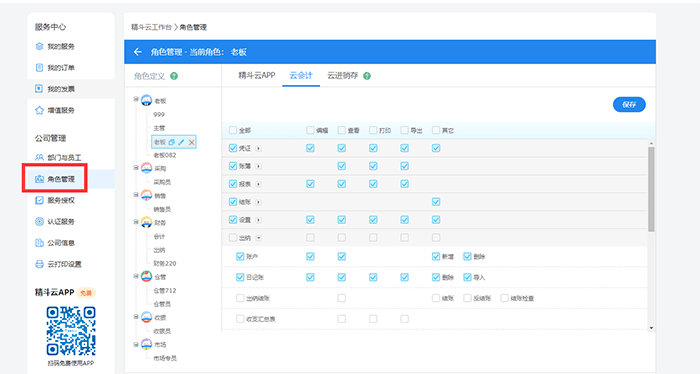The height and width of the screenshot is (374, 700).
Task: Click the green help icon beside 云进销存
Action: [367, 76]
